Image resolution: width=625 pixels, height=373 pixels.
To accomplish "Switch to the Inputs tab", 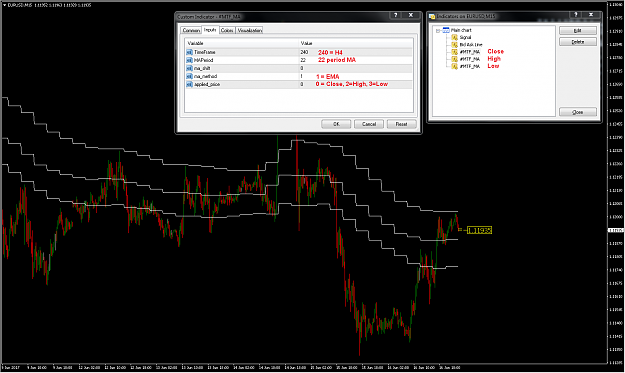I will coord(210,30).
